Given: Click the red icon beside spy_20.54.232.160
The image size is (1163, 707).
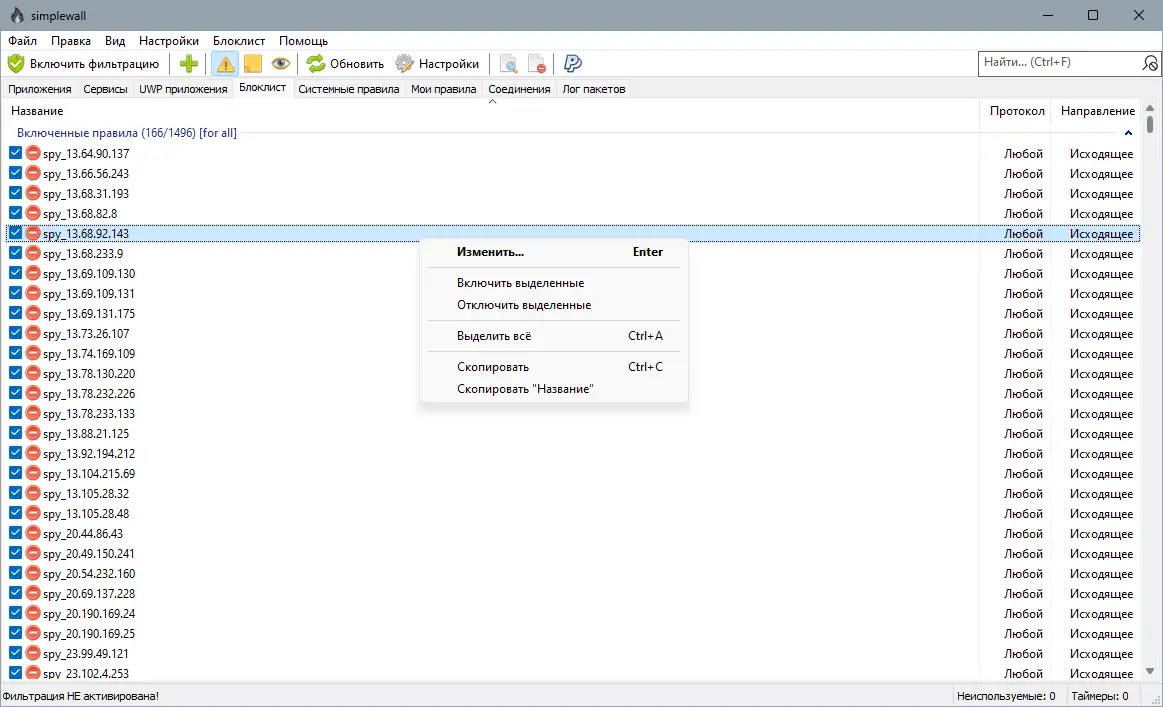Looking at the screenshot, I should pyautogui.click(x=33, y=573).
